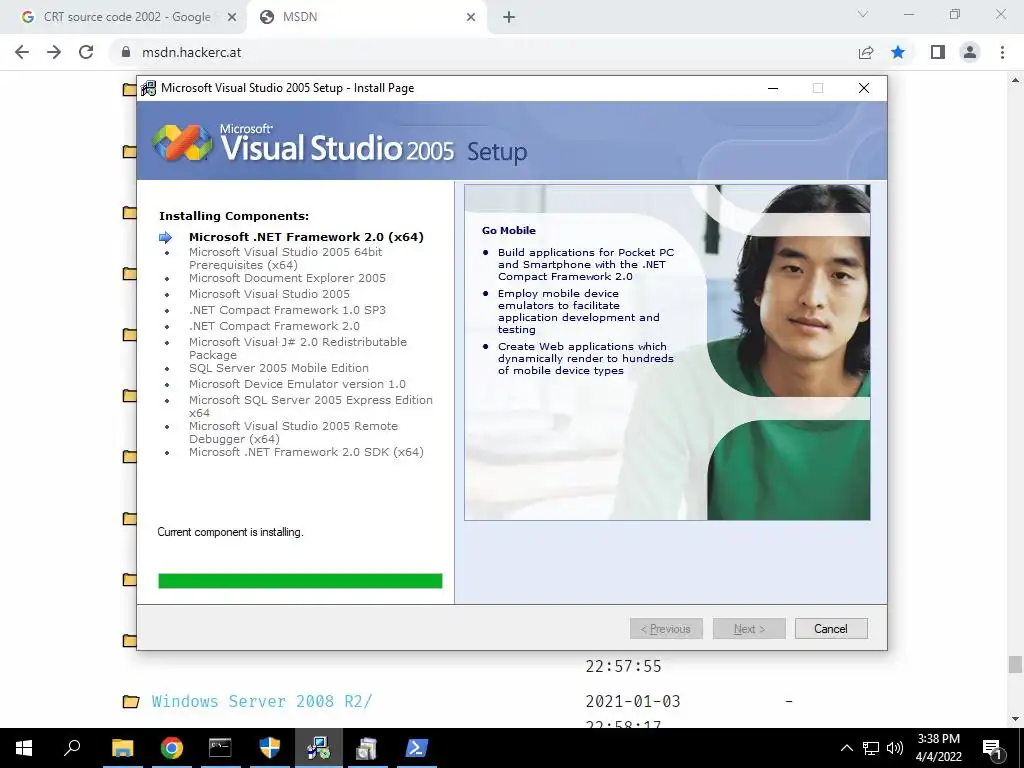Open a new browser tab

tap(509, 17)
